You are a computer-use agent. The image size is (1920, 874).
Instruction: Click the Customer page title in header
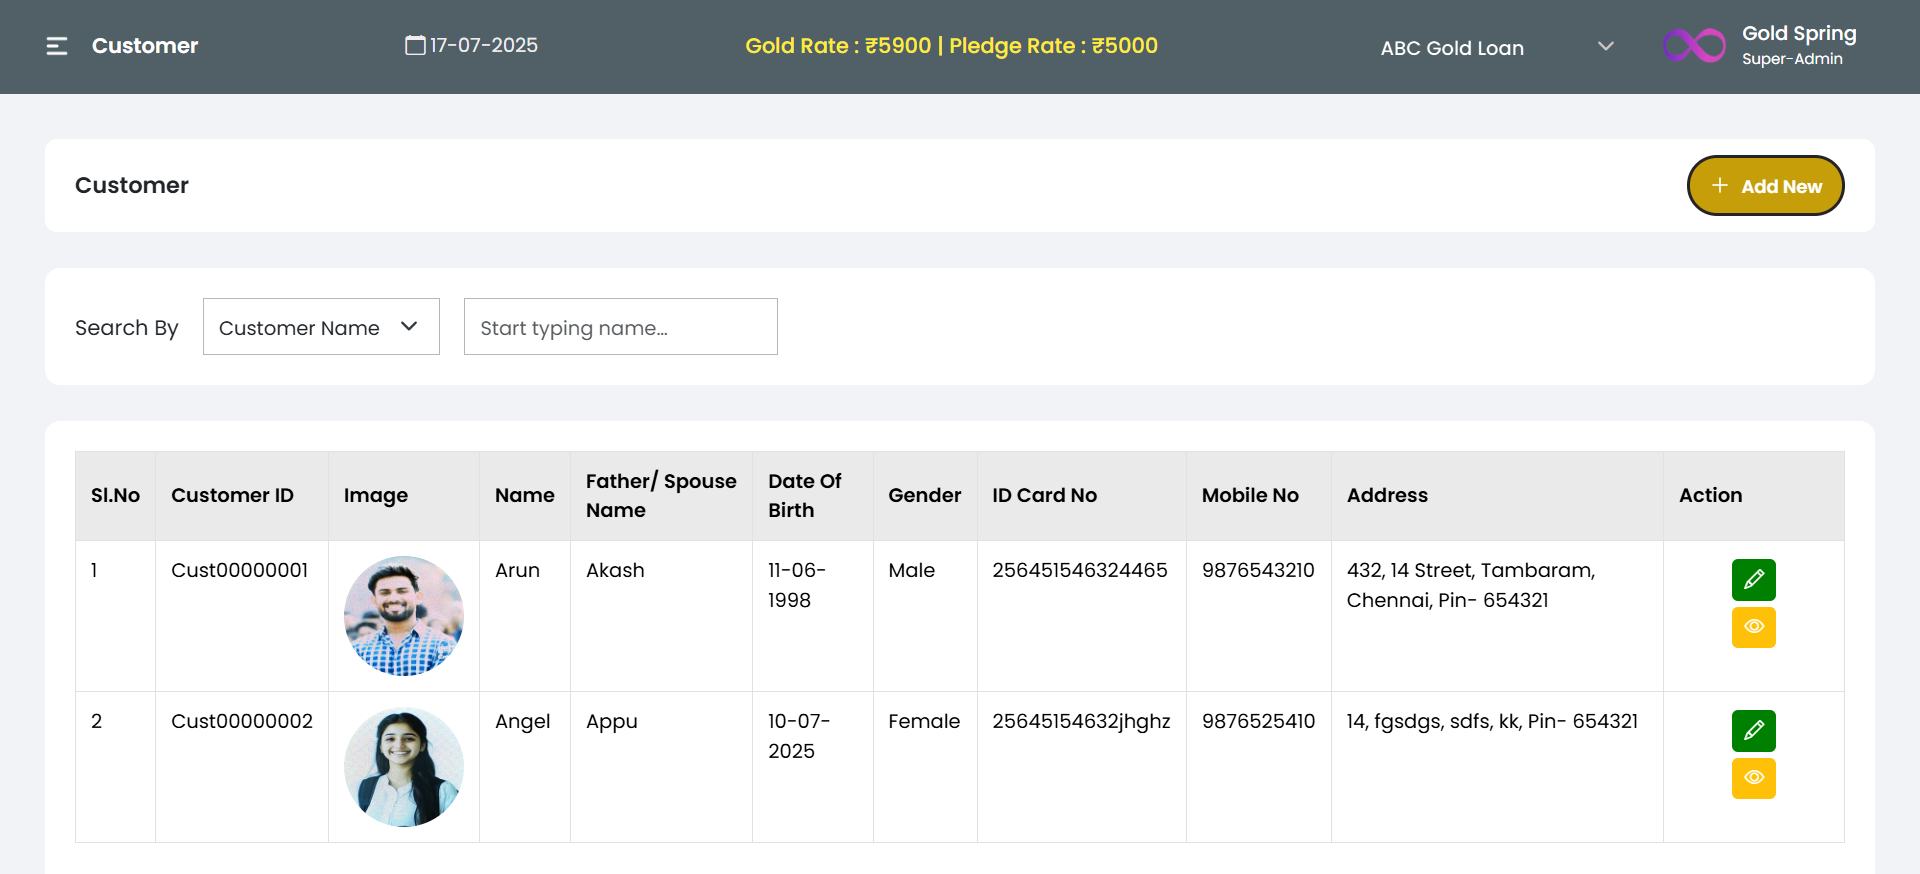[145, 46]
